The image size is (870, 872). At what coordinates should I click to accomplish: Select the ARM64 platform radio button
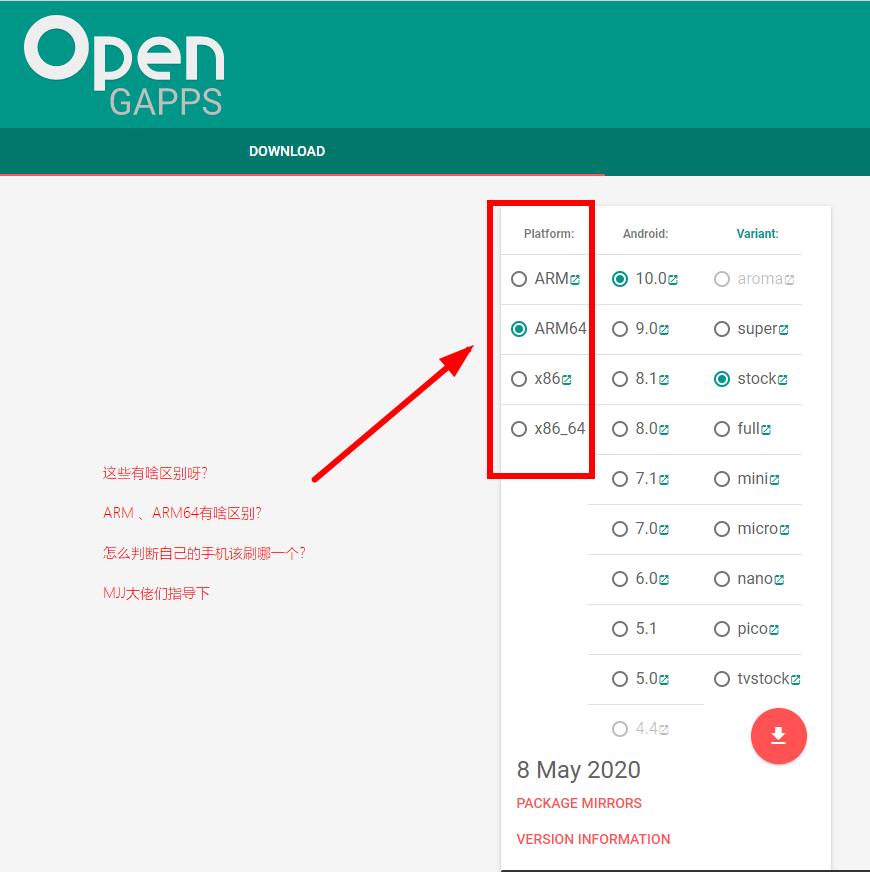pyautogui.click(x=519, y=329)
